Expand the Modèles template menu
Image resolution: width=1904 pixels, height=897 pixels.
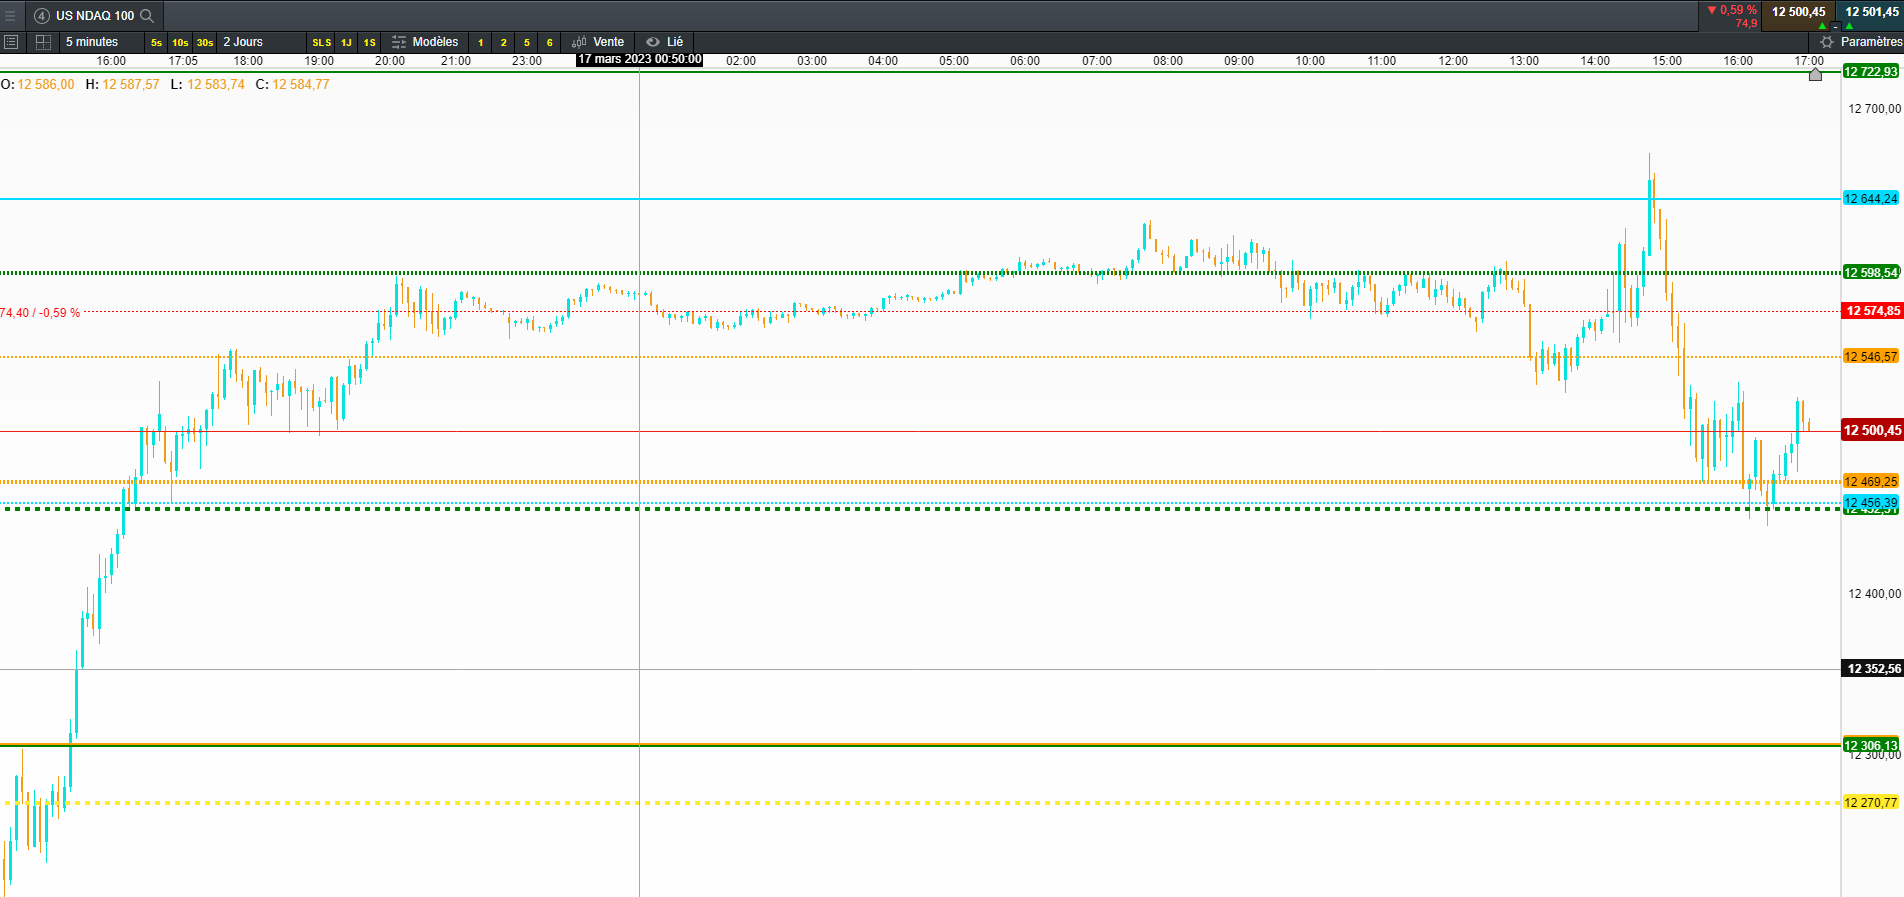coord(435,42)
